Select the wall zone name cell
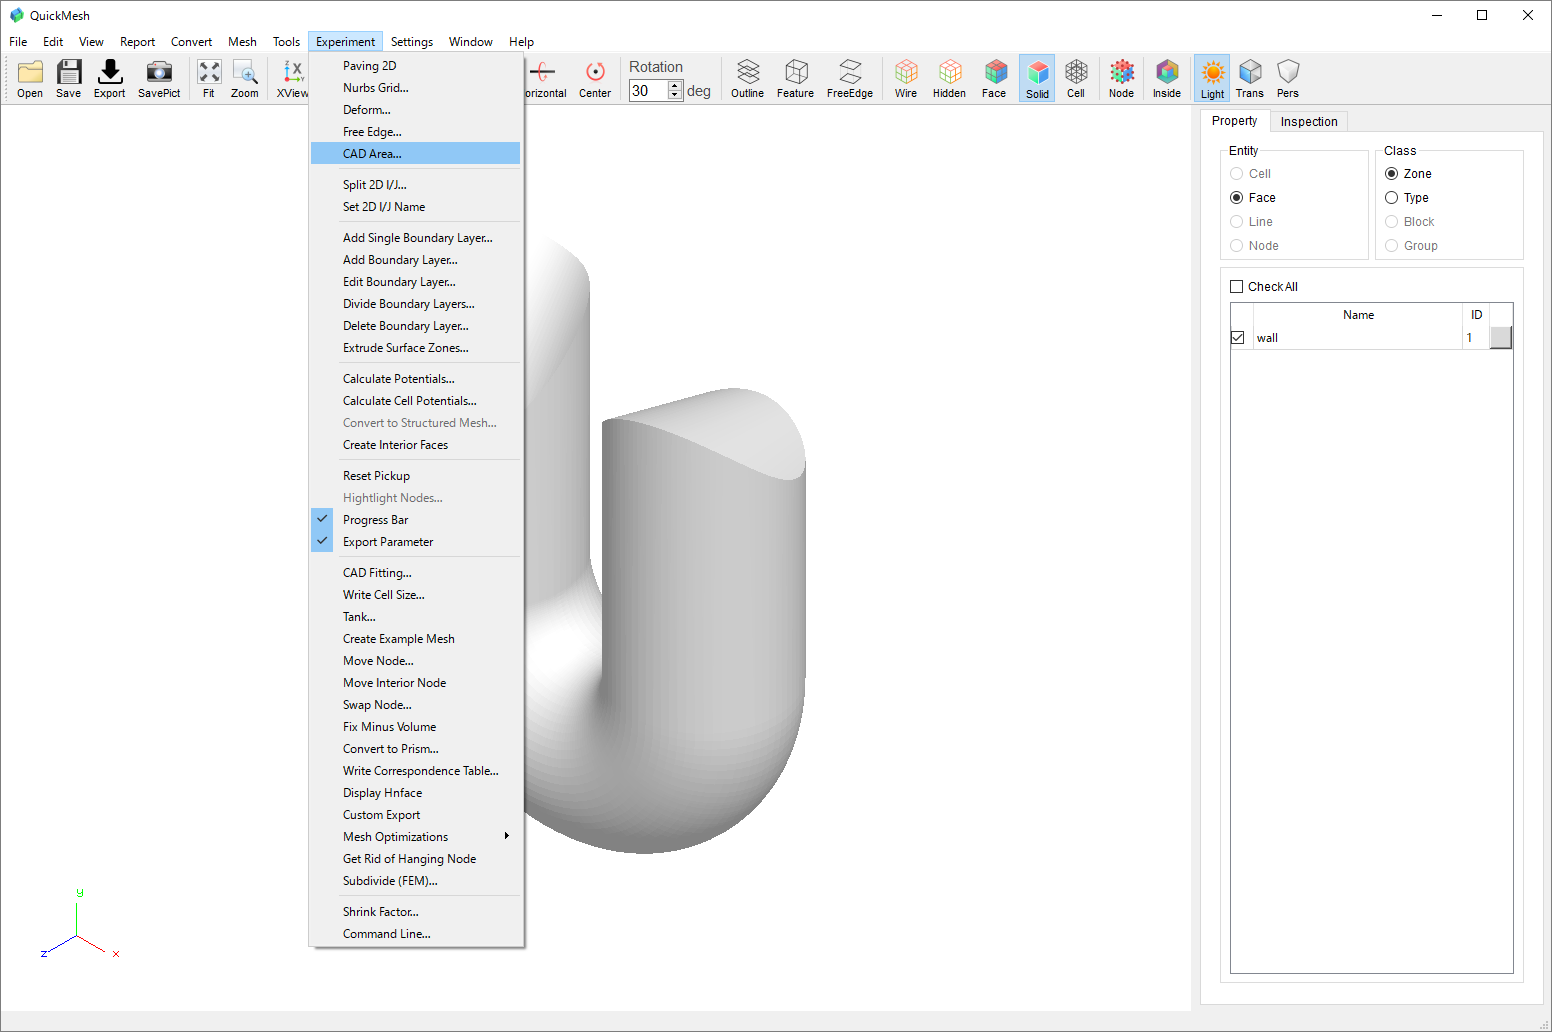 point(1358,338)
